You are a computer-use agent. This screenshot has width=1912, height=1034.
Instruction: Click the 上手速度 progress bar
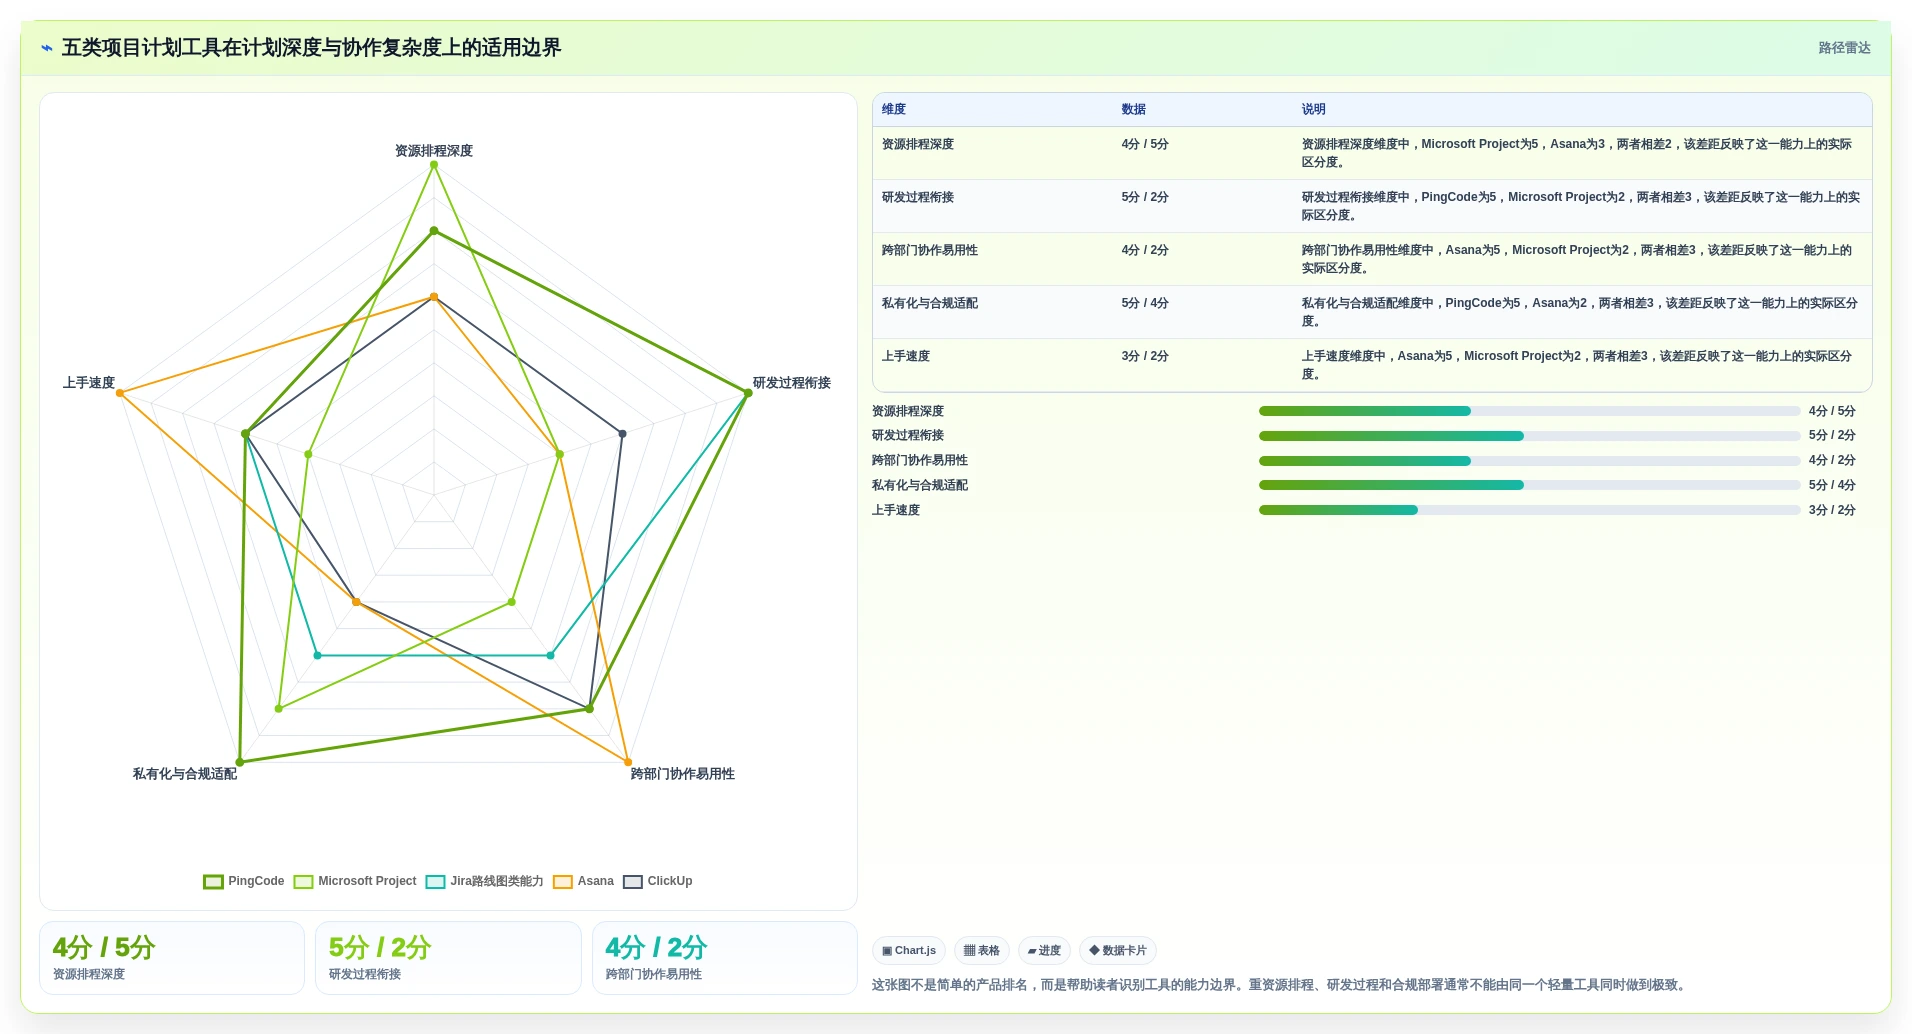point(1529,510)
